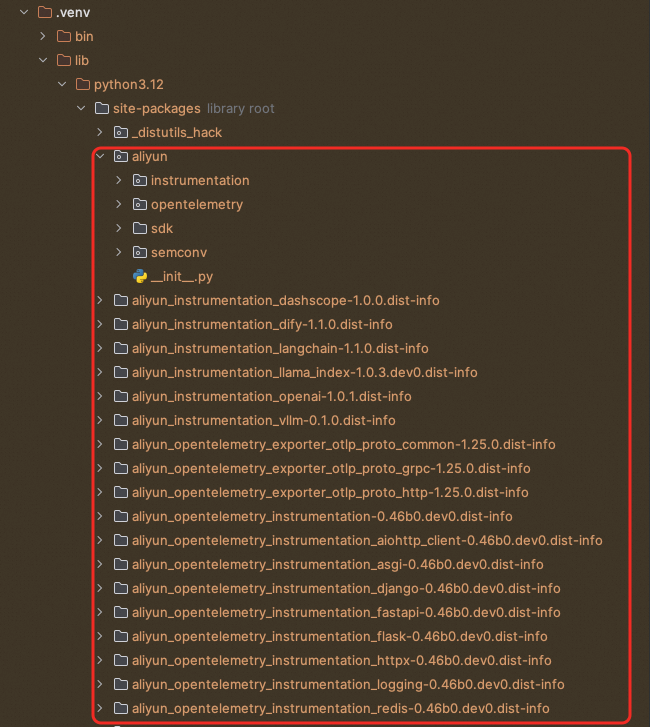650x727 pixels.
Task: Select the .venv folder name
Action: click(73, 13)
